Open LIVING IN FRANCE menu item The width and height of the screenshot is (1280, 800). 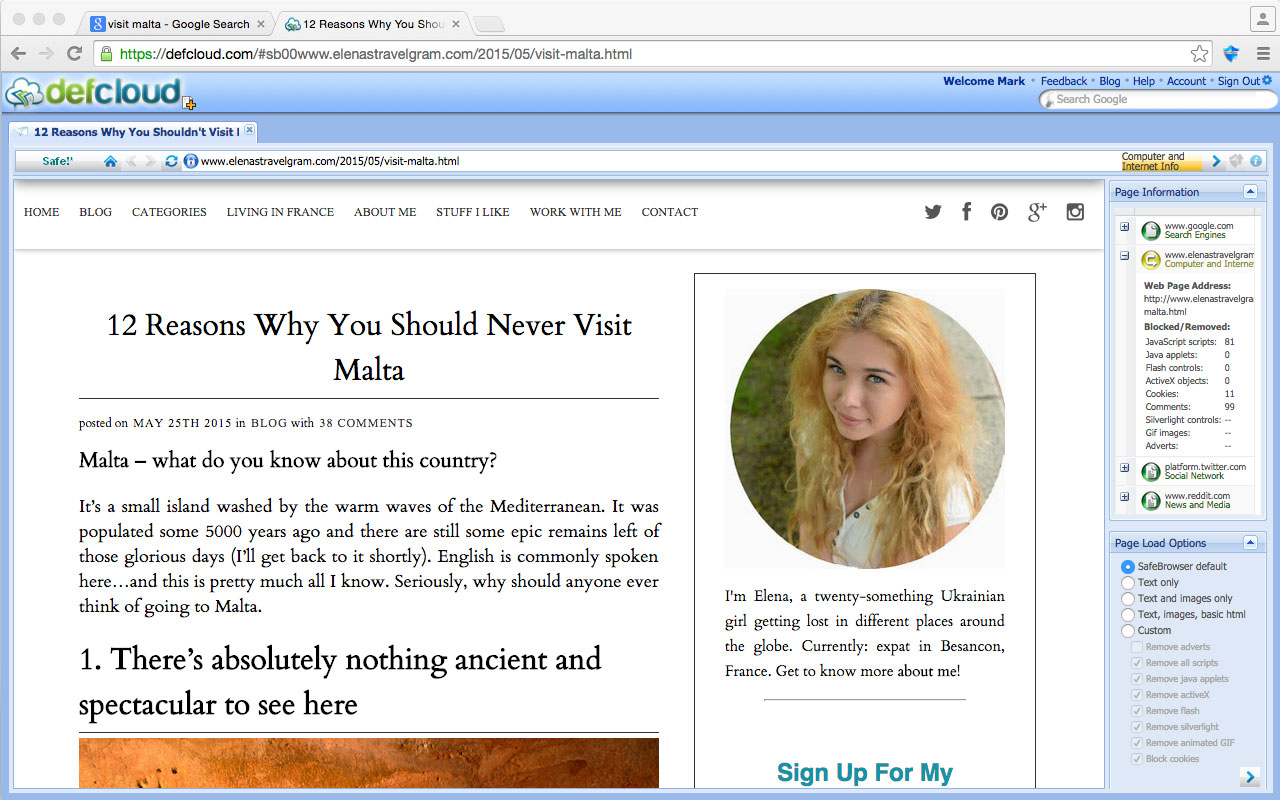click(280, 212)
